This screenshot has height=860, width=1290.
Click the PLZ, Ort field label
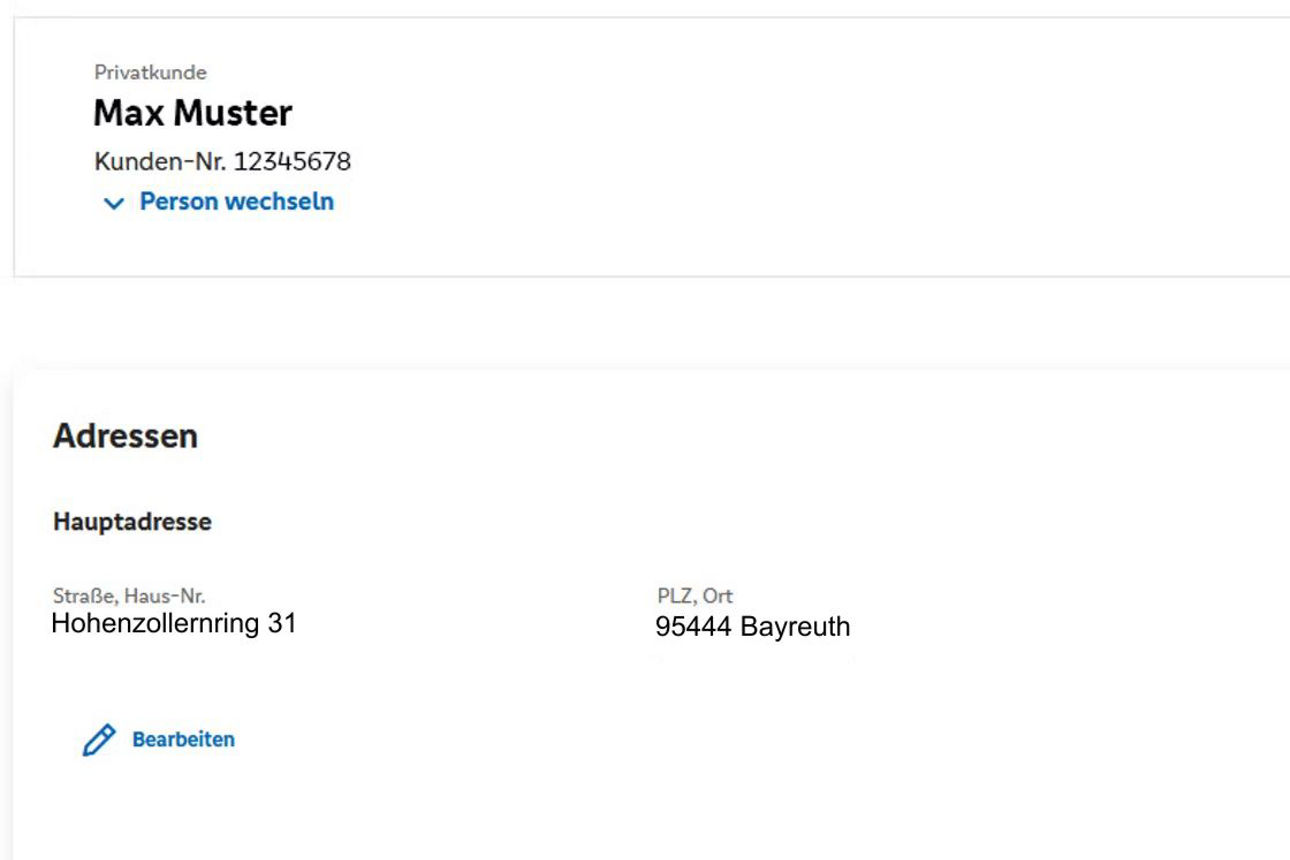tap(695, 596)
